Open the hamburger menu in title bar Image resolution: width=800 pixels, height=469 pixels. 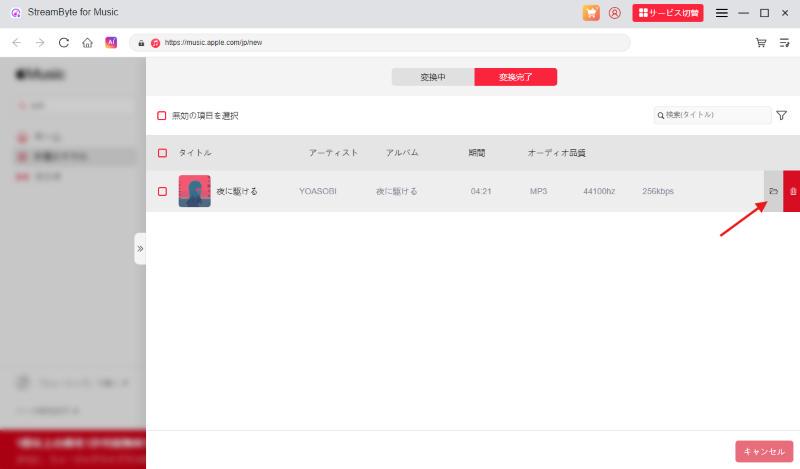[721, 13]
